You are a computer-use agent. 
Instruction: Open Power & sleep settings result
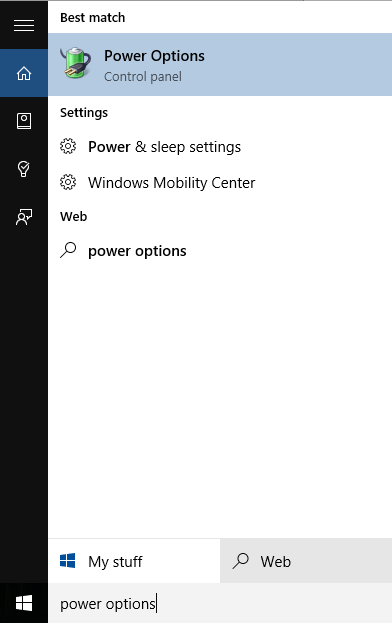pos(220,147)
